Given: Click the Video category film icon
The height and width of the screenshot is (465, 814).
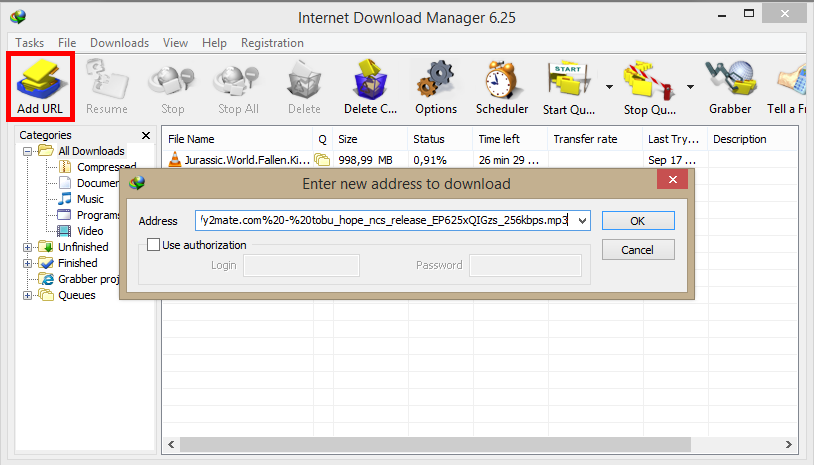Looking at the screenshot, I should pyautogui.click(x=64, y=231).
